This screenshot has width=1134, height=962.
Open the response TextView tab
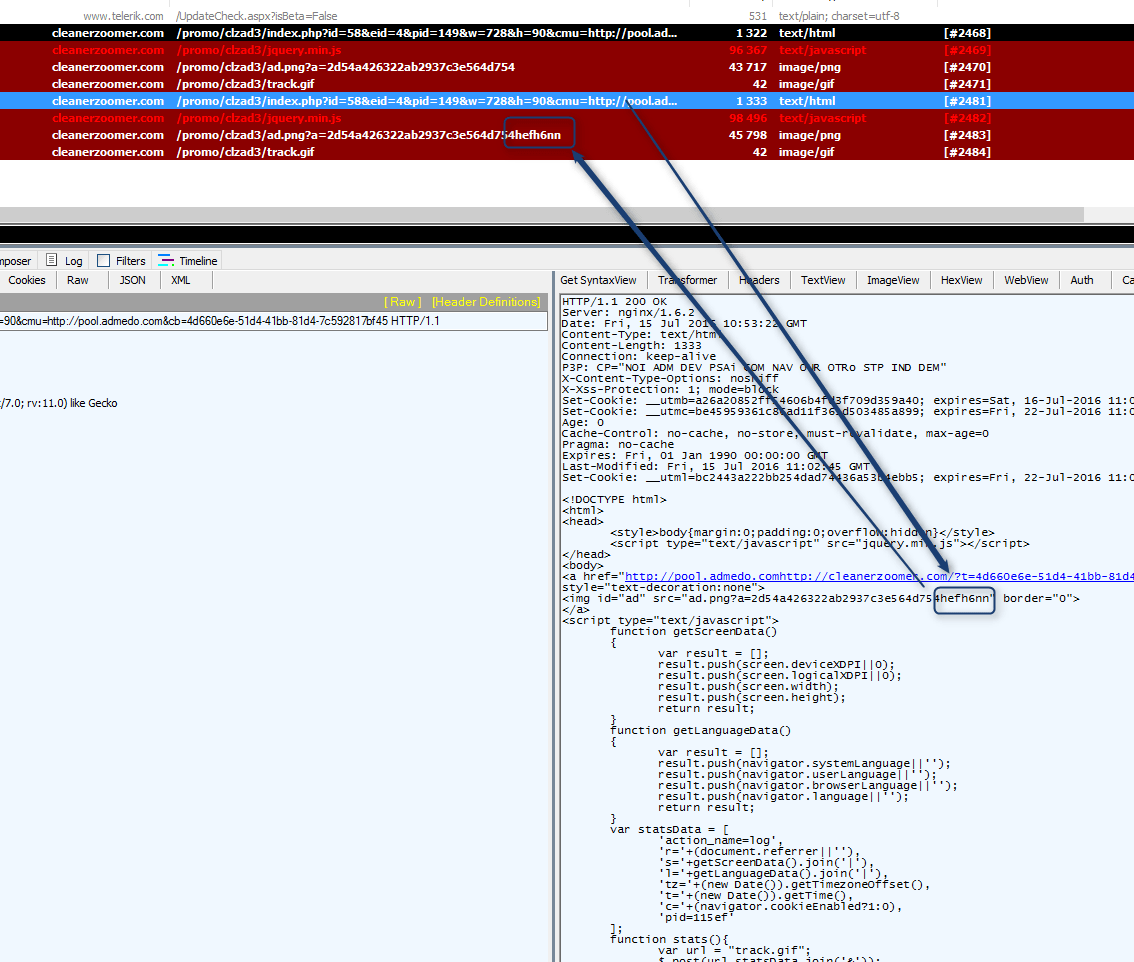(x=823, y=280)
